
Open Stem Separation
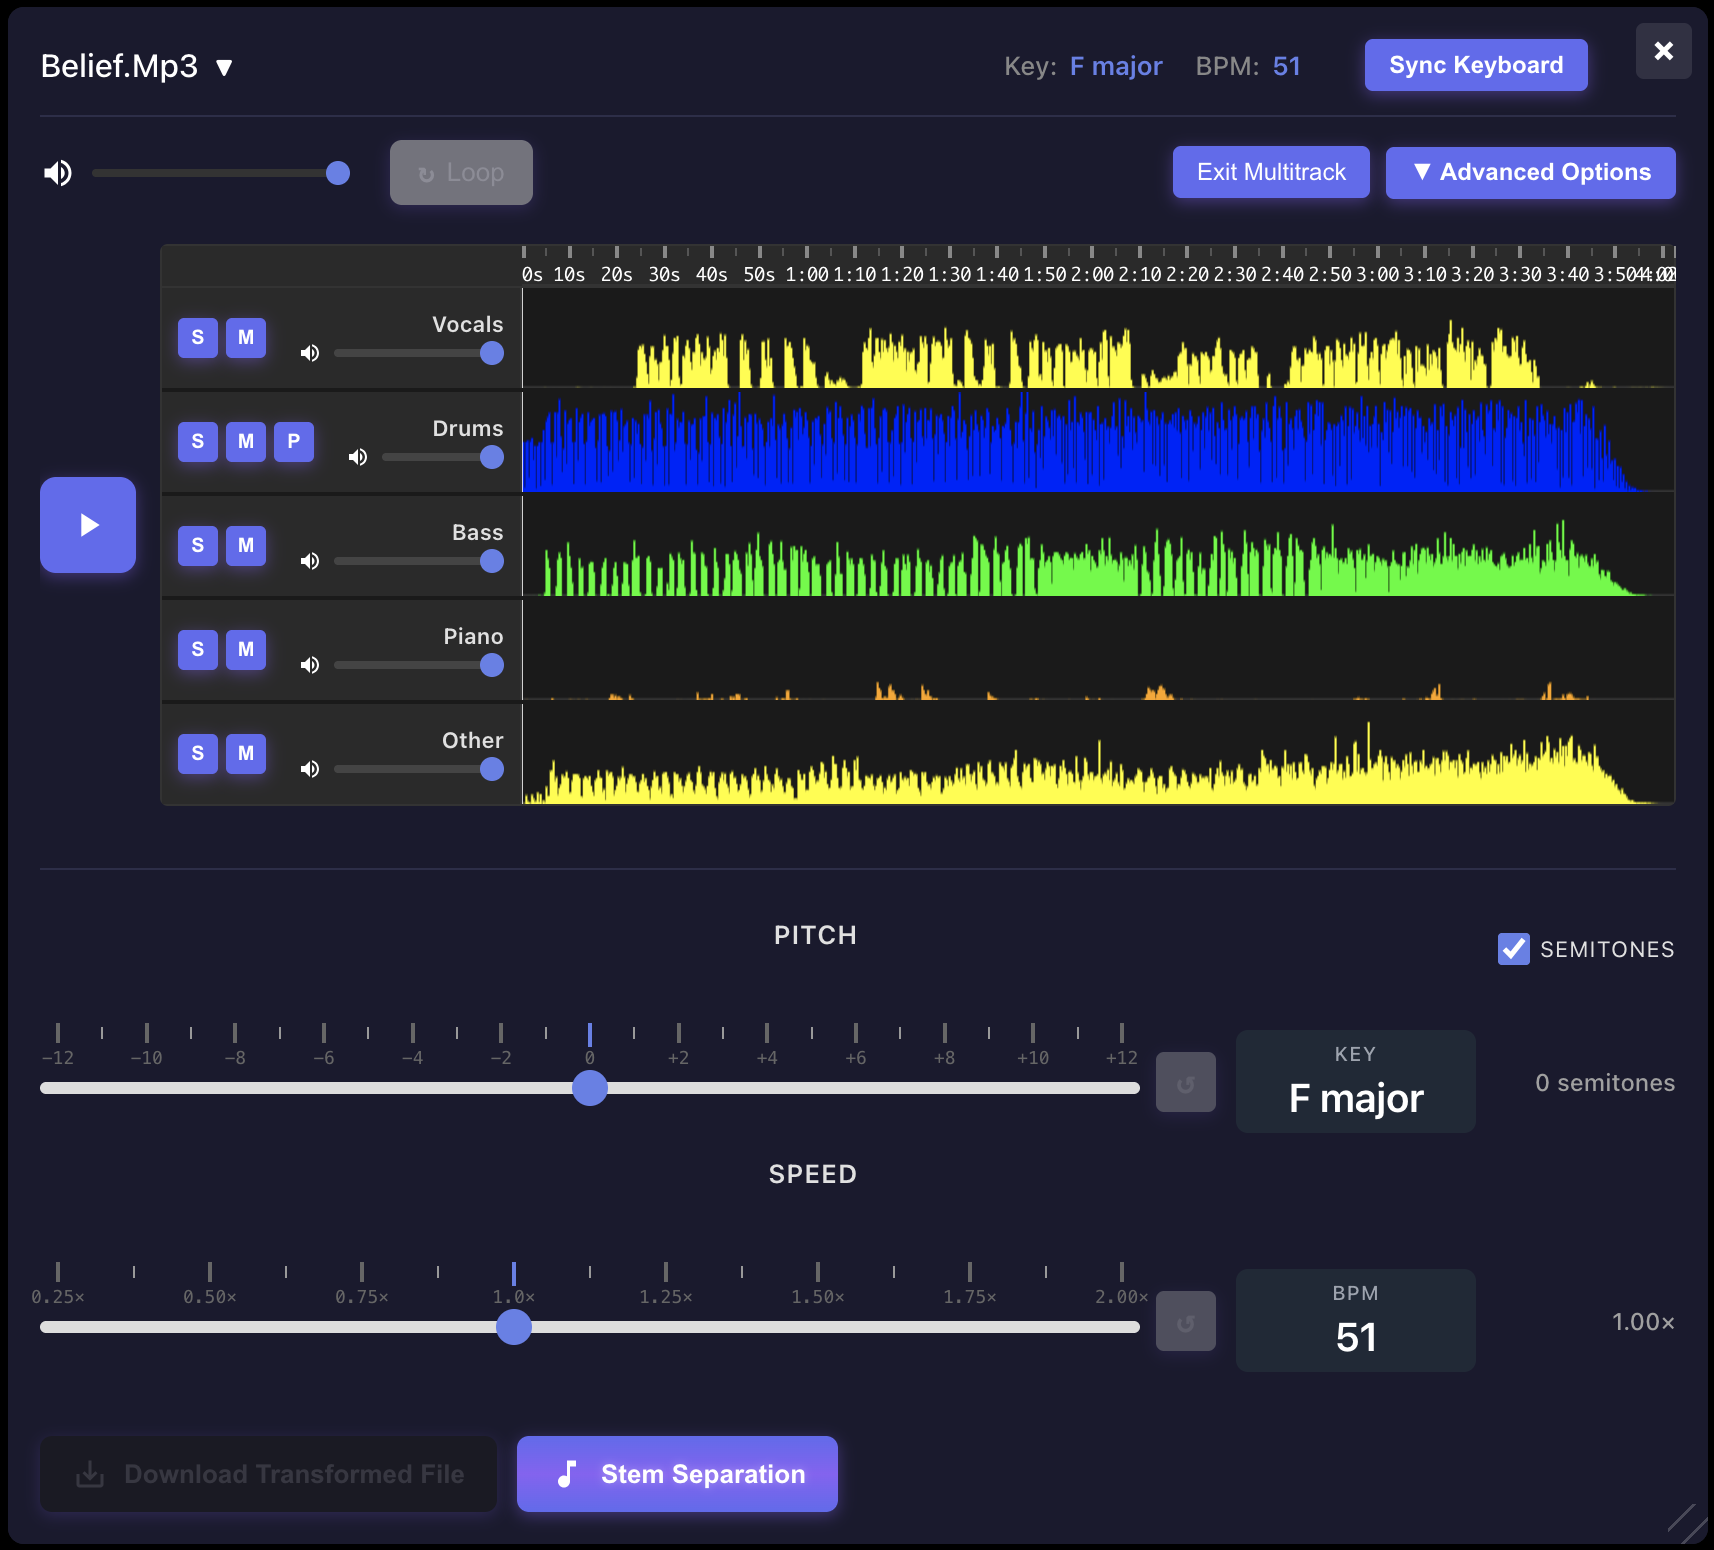[x=677, y=1474]
